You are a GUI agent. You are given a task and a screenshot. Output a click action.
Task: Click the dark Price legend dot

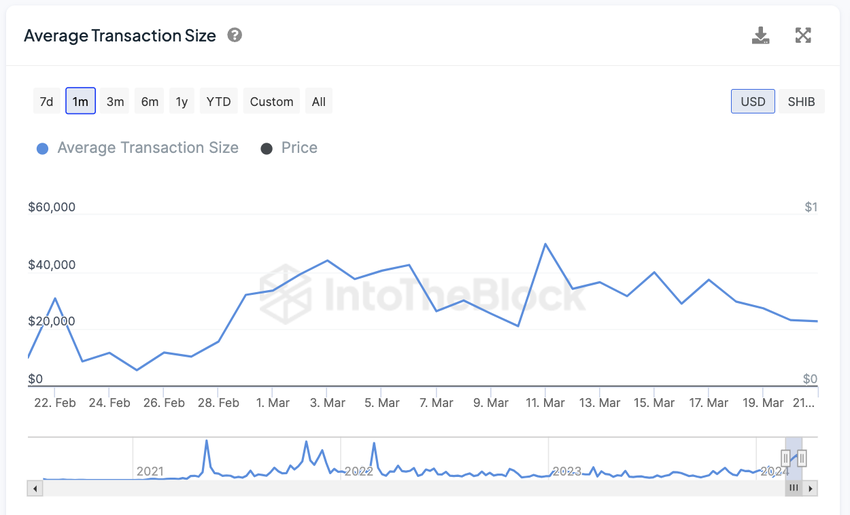266,149
